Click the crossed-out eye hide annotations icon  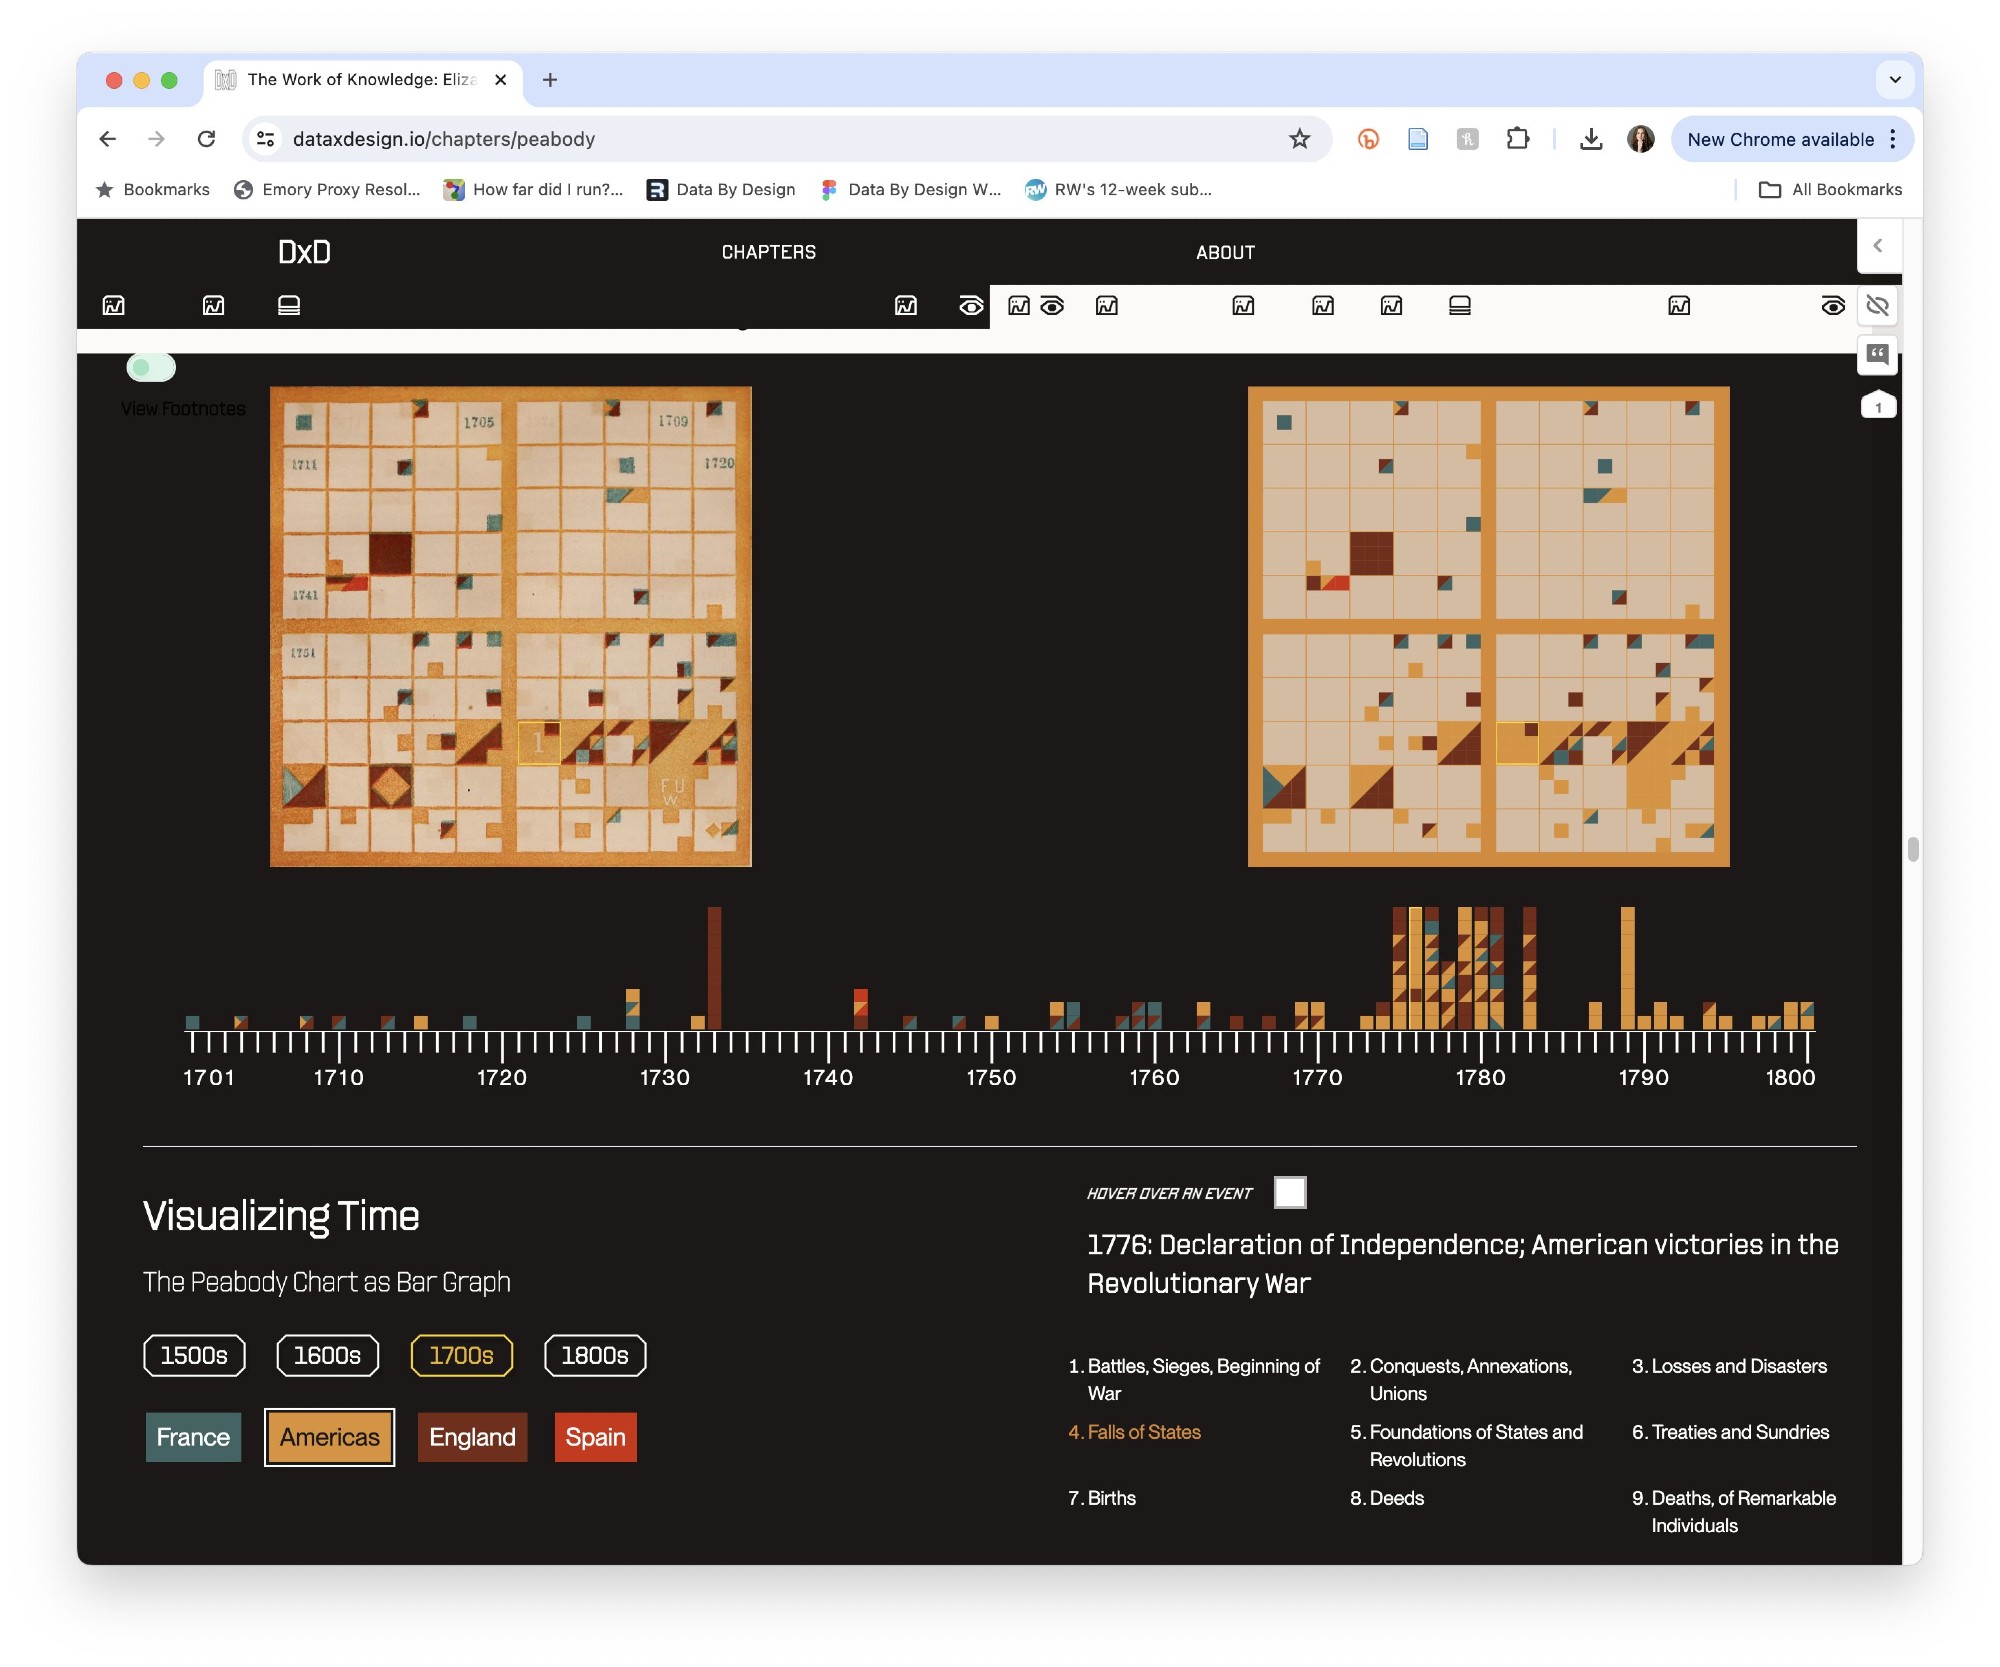pos(1877,306)
